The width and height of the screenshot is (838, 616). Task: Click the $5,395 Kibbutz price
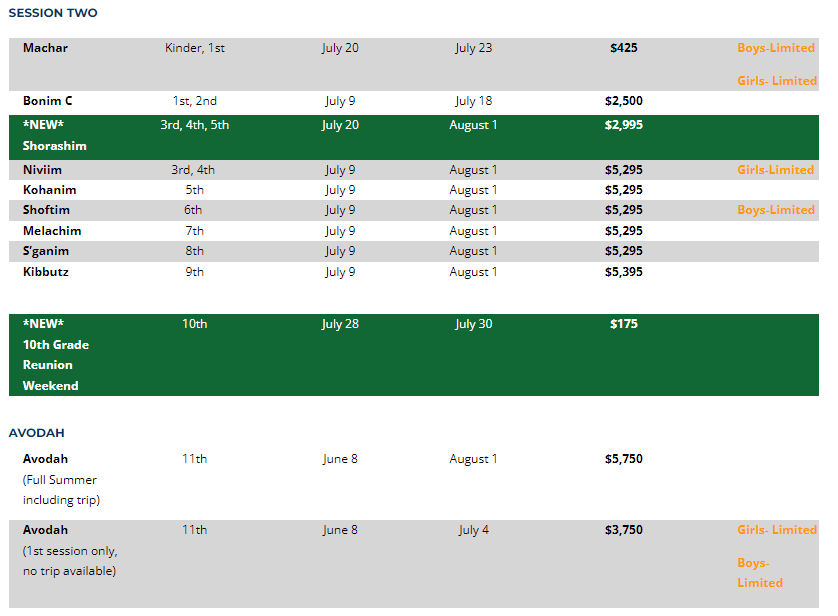pos(623,272)
